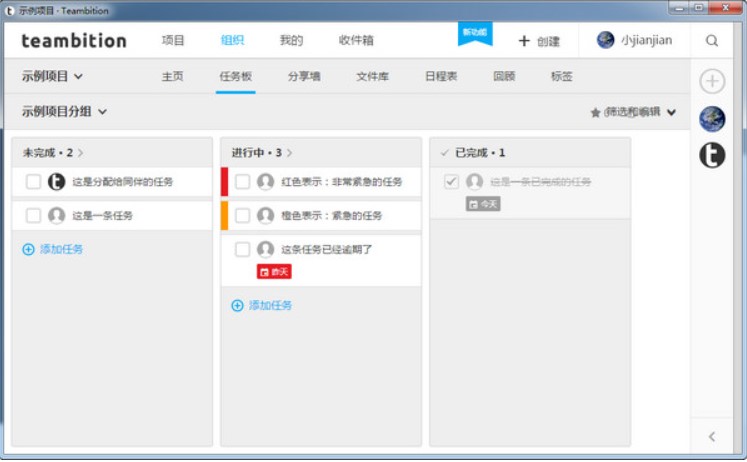747x462 pixels.
Task: Open the 组织 top menu
Action: tap(232, 40)
